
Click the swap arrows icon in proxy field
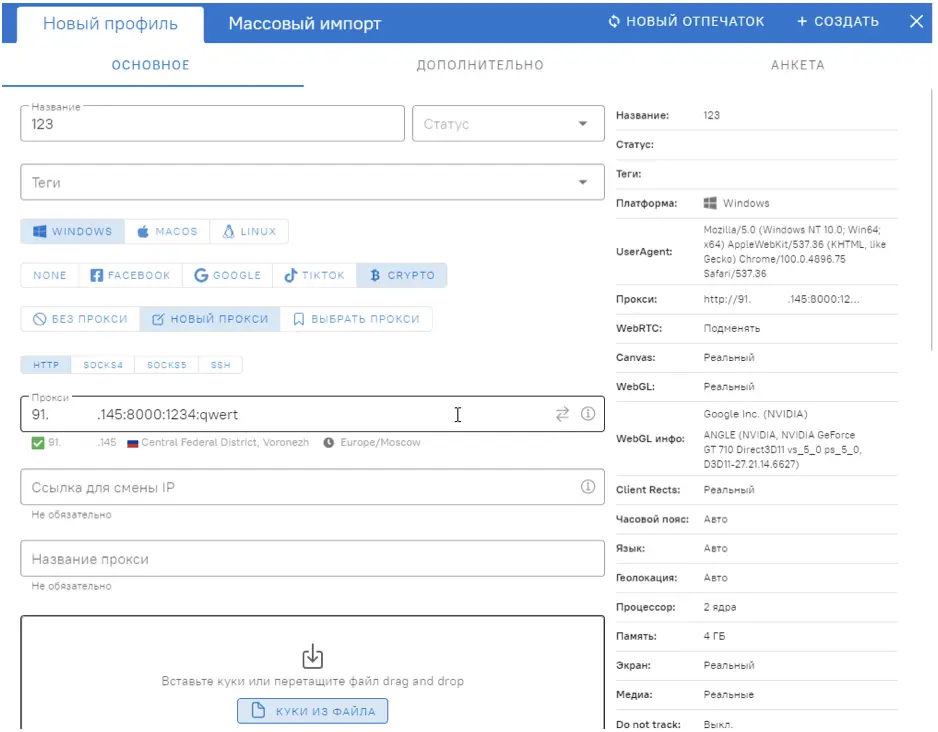[x=562, y=414]
